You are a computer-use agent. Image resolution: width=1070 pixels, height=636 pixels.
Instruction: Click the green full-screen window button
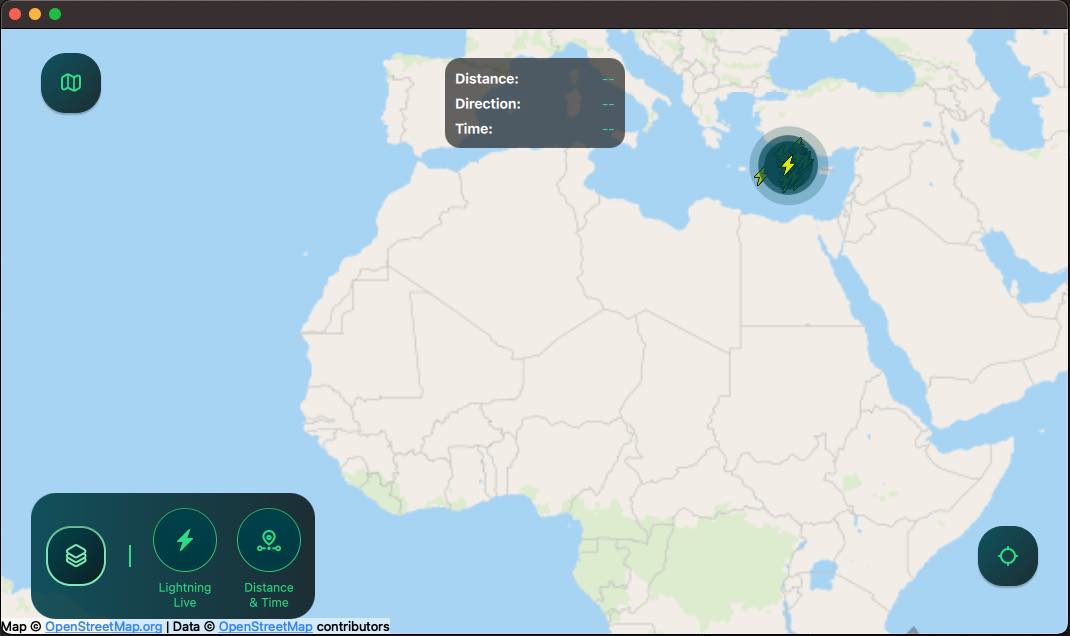[x=55, y=14]
